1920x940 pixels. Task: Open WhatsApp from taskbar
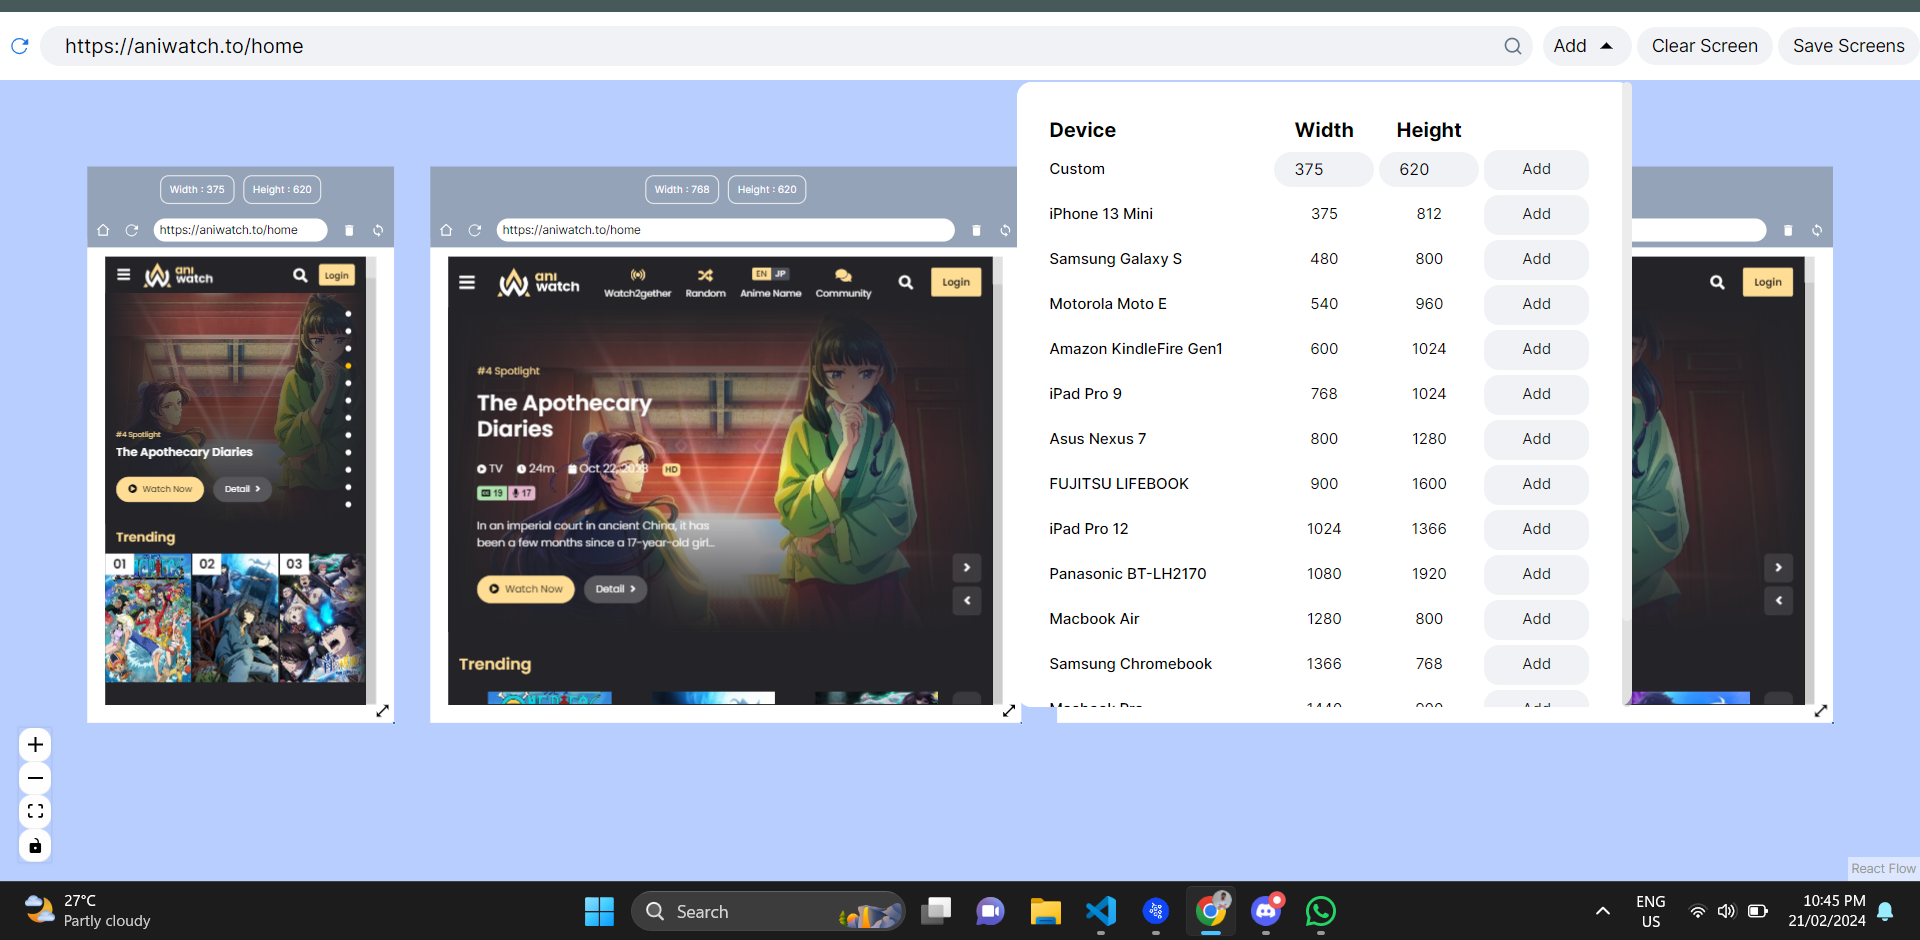(x=1321, y=911)
